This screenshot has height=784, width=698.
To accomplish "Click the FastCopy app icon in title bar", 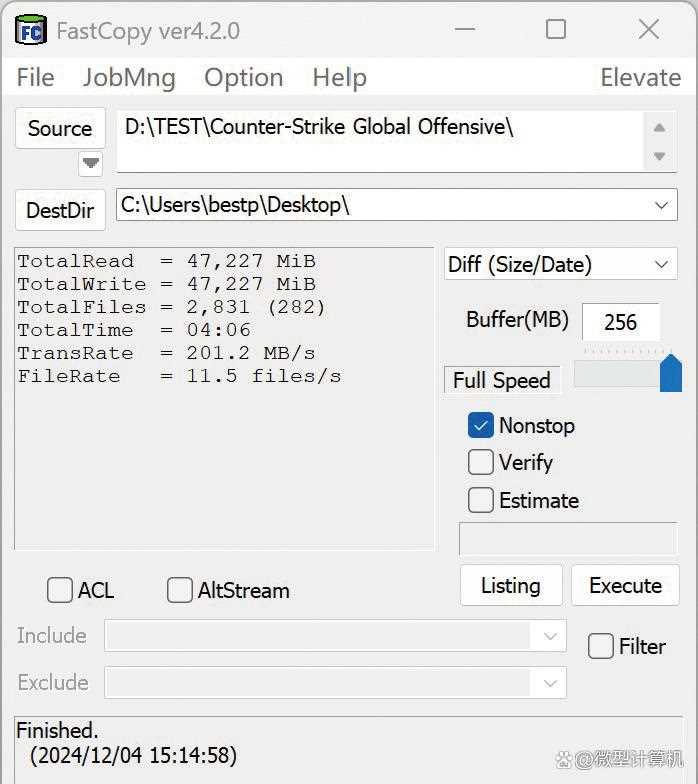I will point(31,30).
